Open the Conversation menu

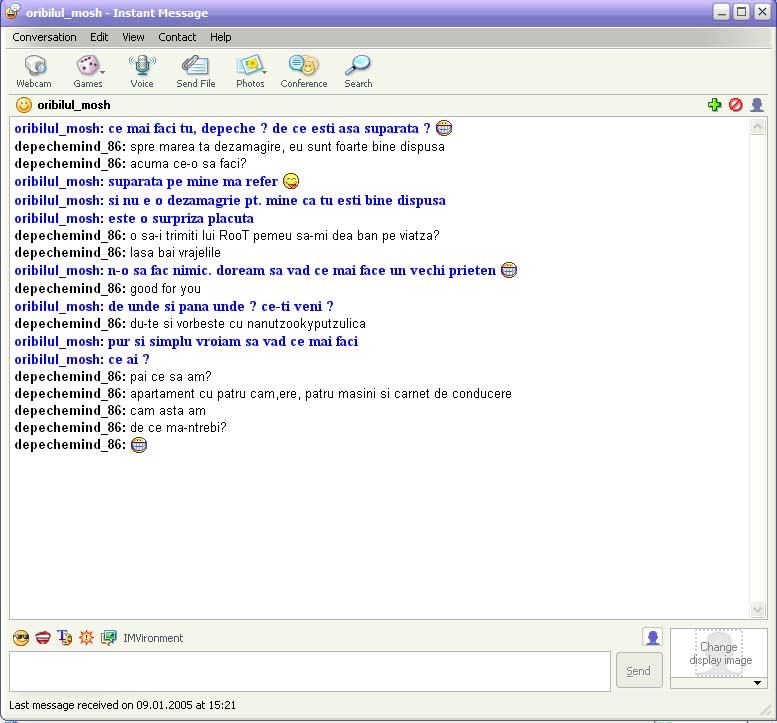tap(44, 37)
